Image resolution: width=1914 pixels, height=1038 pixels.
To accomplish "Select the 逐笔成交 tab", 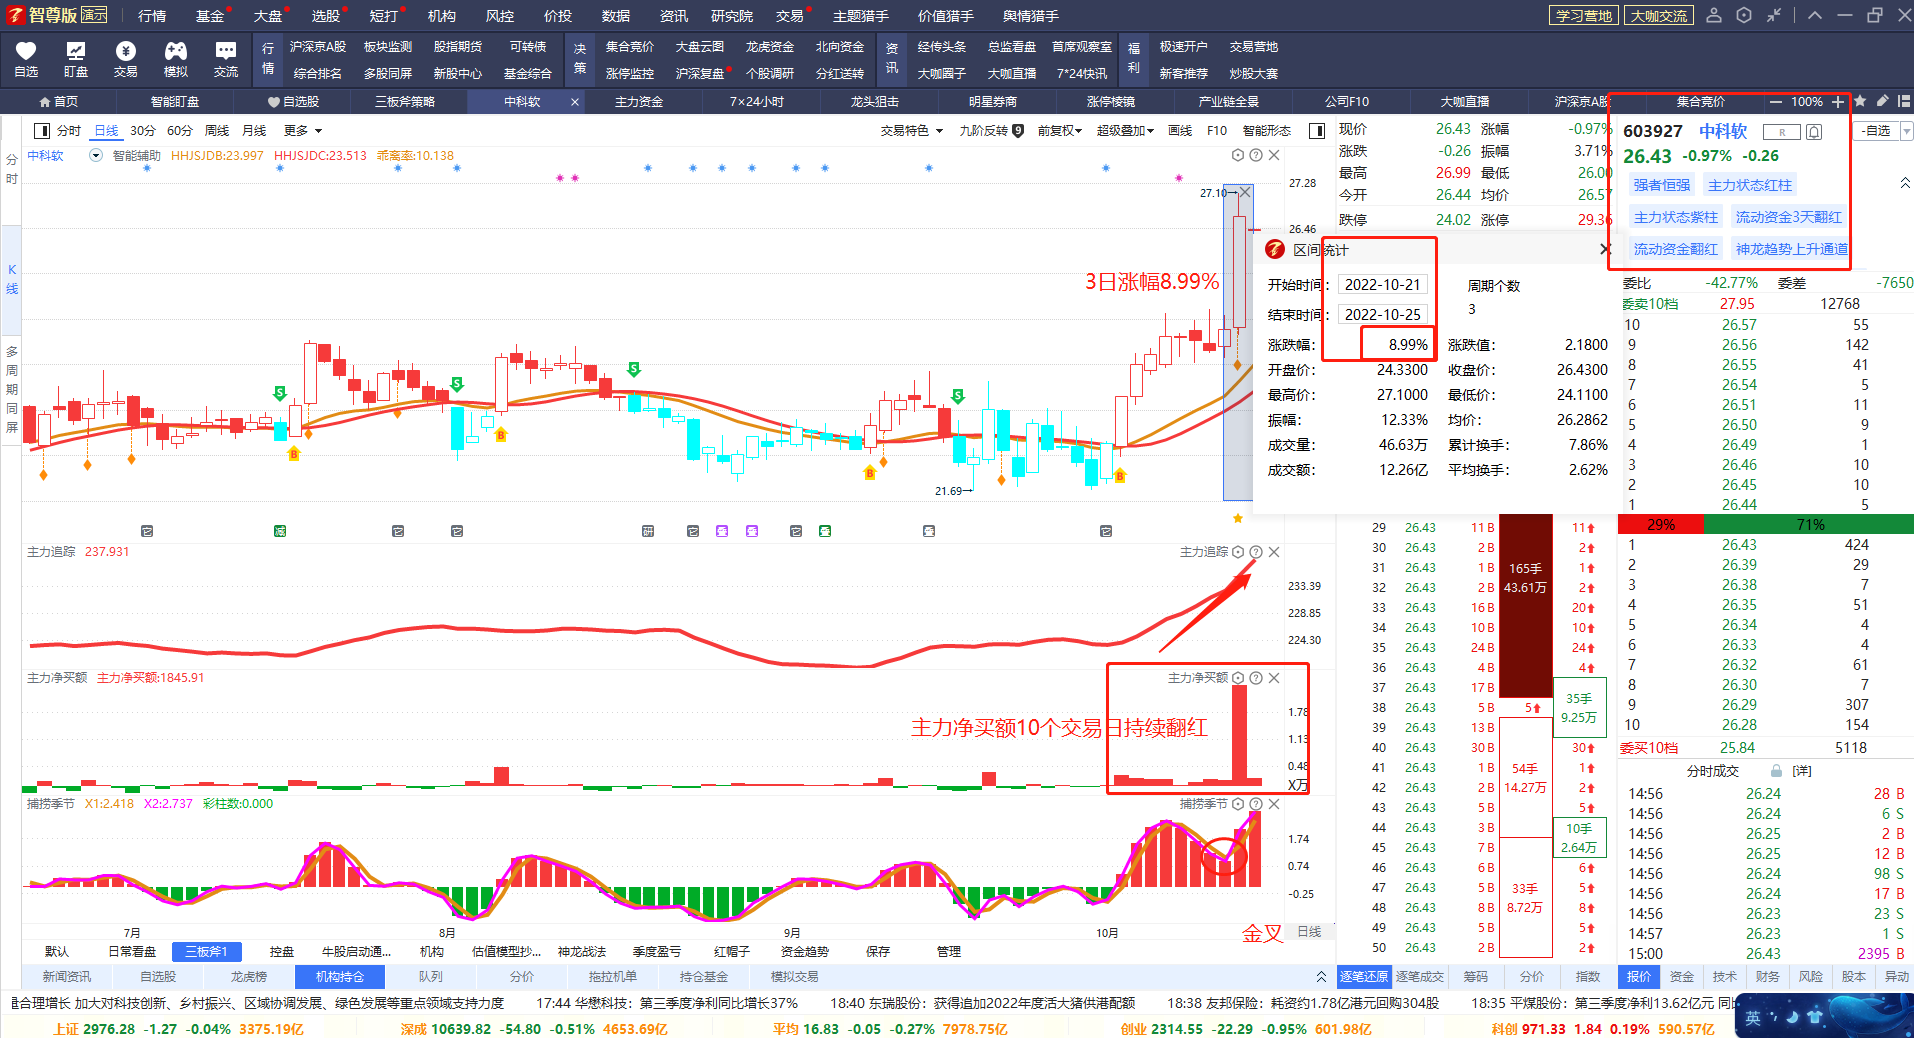I will click(1420, 977).
